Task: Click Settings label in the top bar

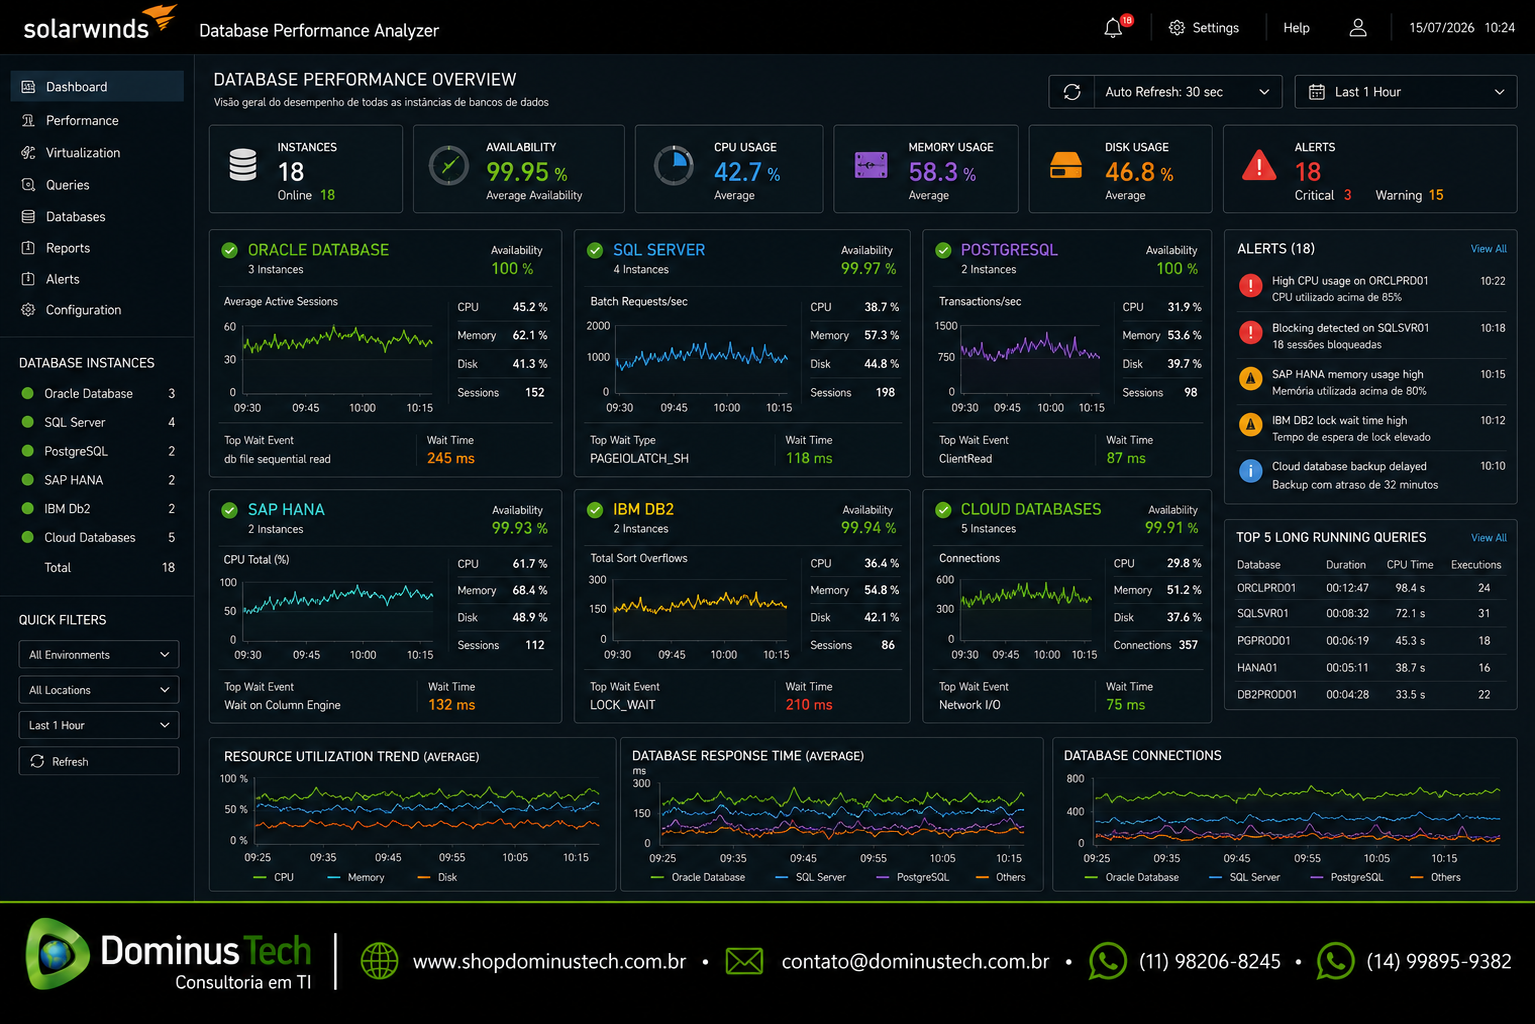Action: 1215,28
